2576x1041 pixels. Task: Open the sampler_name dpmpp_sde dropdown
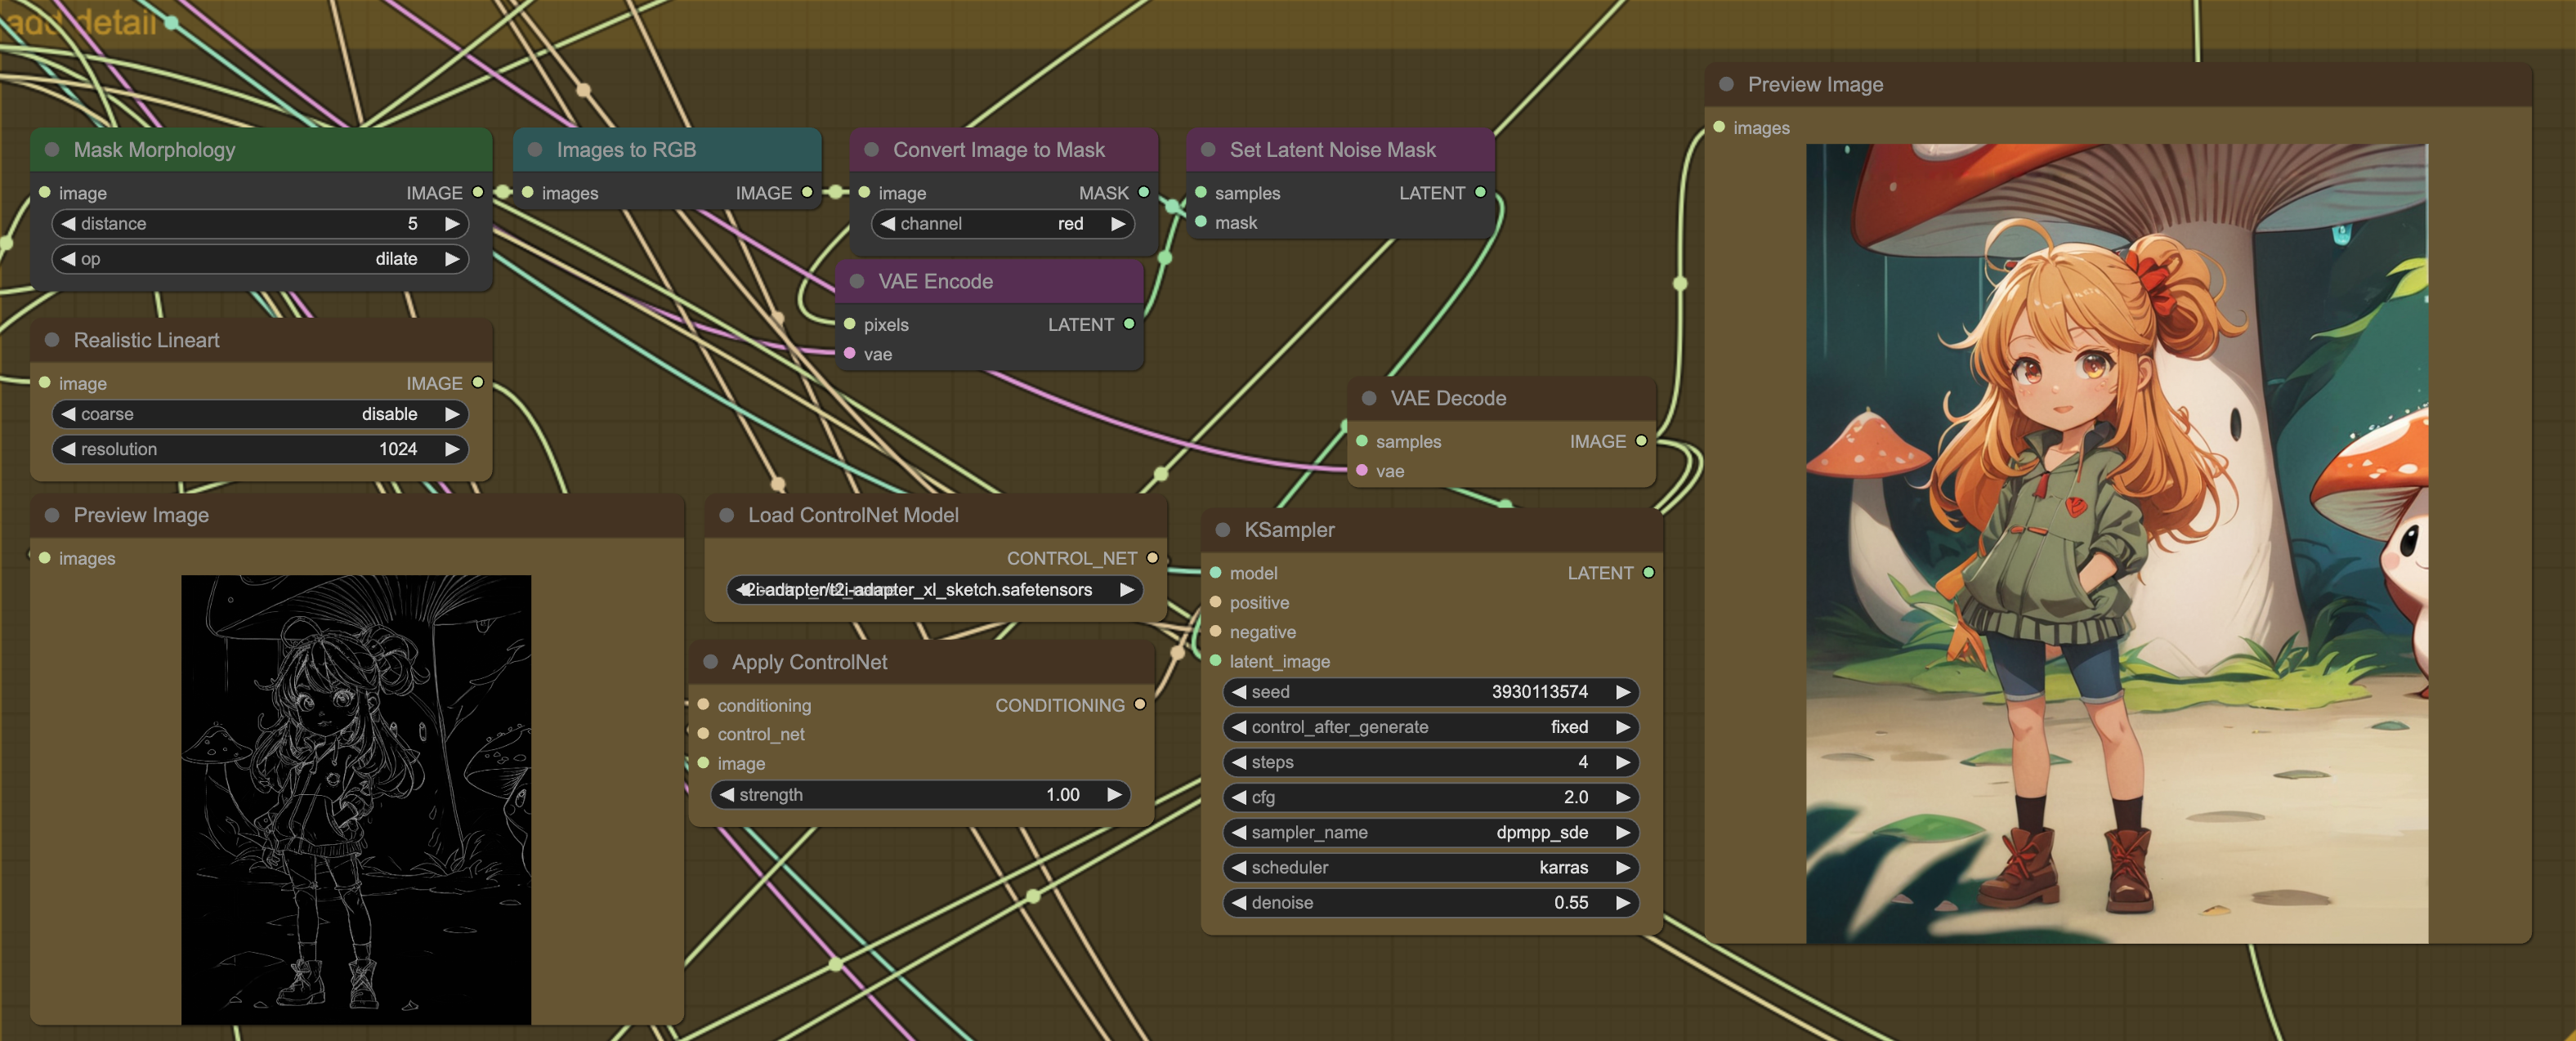pos(1430,832)
